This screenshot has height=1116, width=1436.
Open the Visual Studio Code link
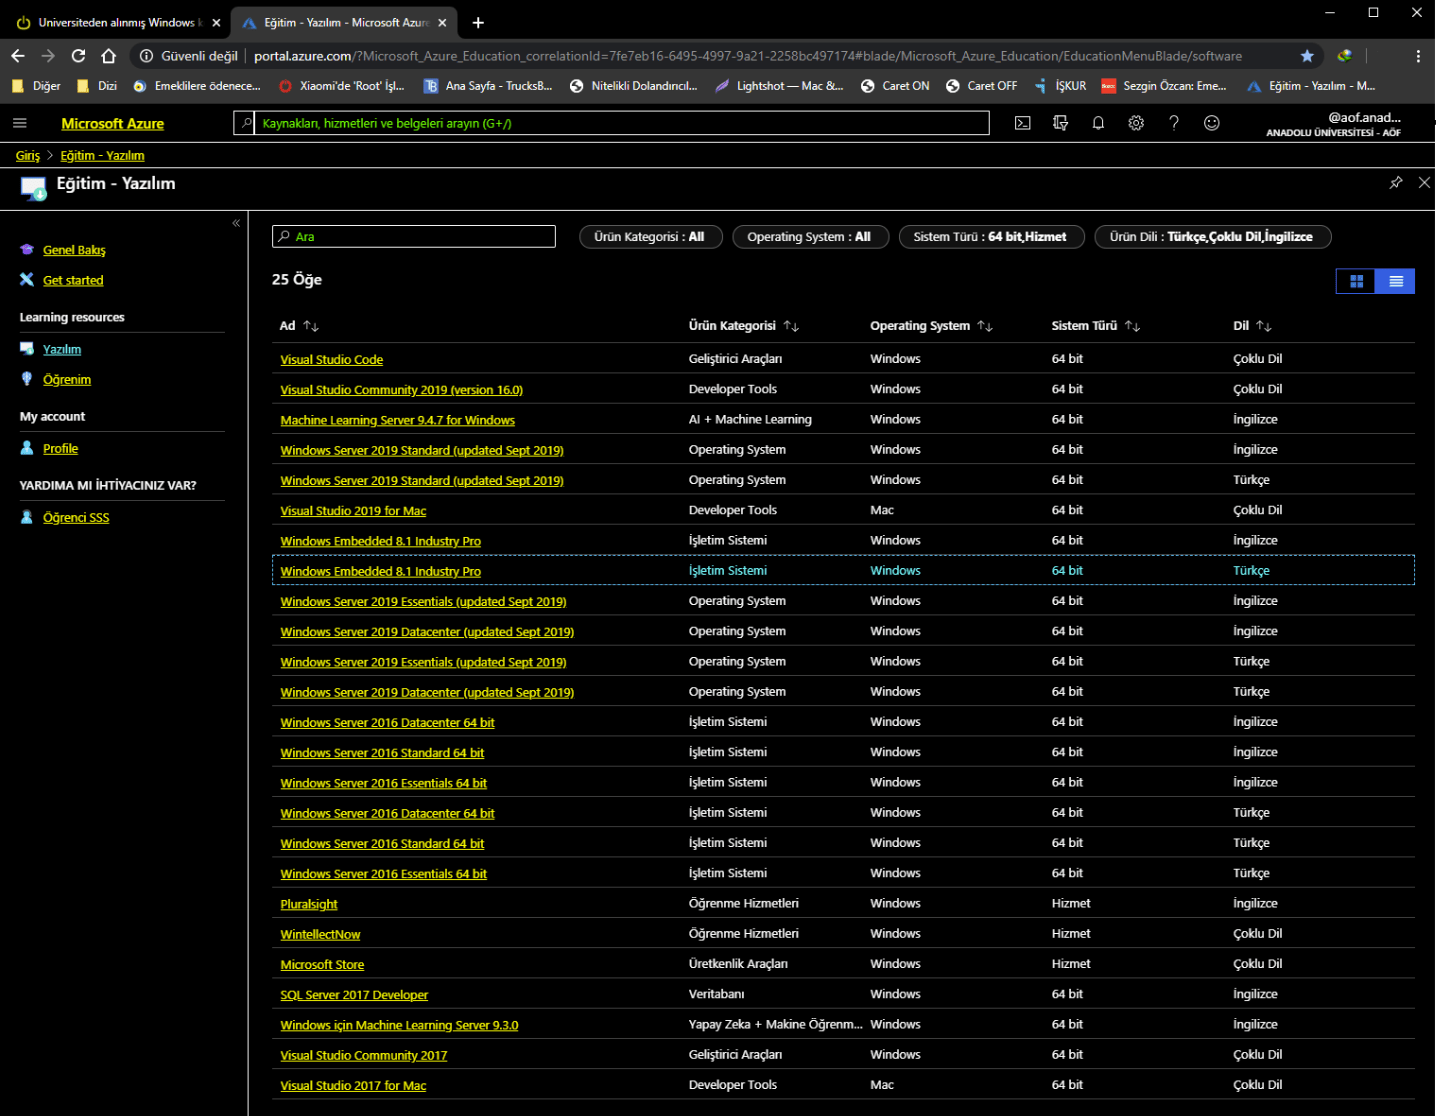click(x=331, y=360)
